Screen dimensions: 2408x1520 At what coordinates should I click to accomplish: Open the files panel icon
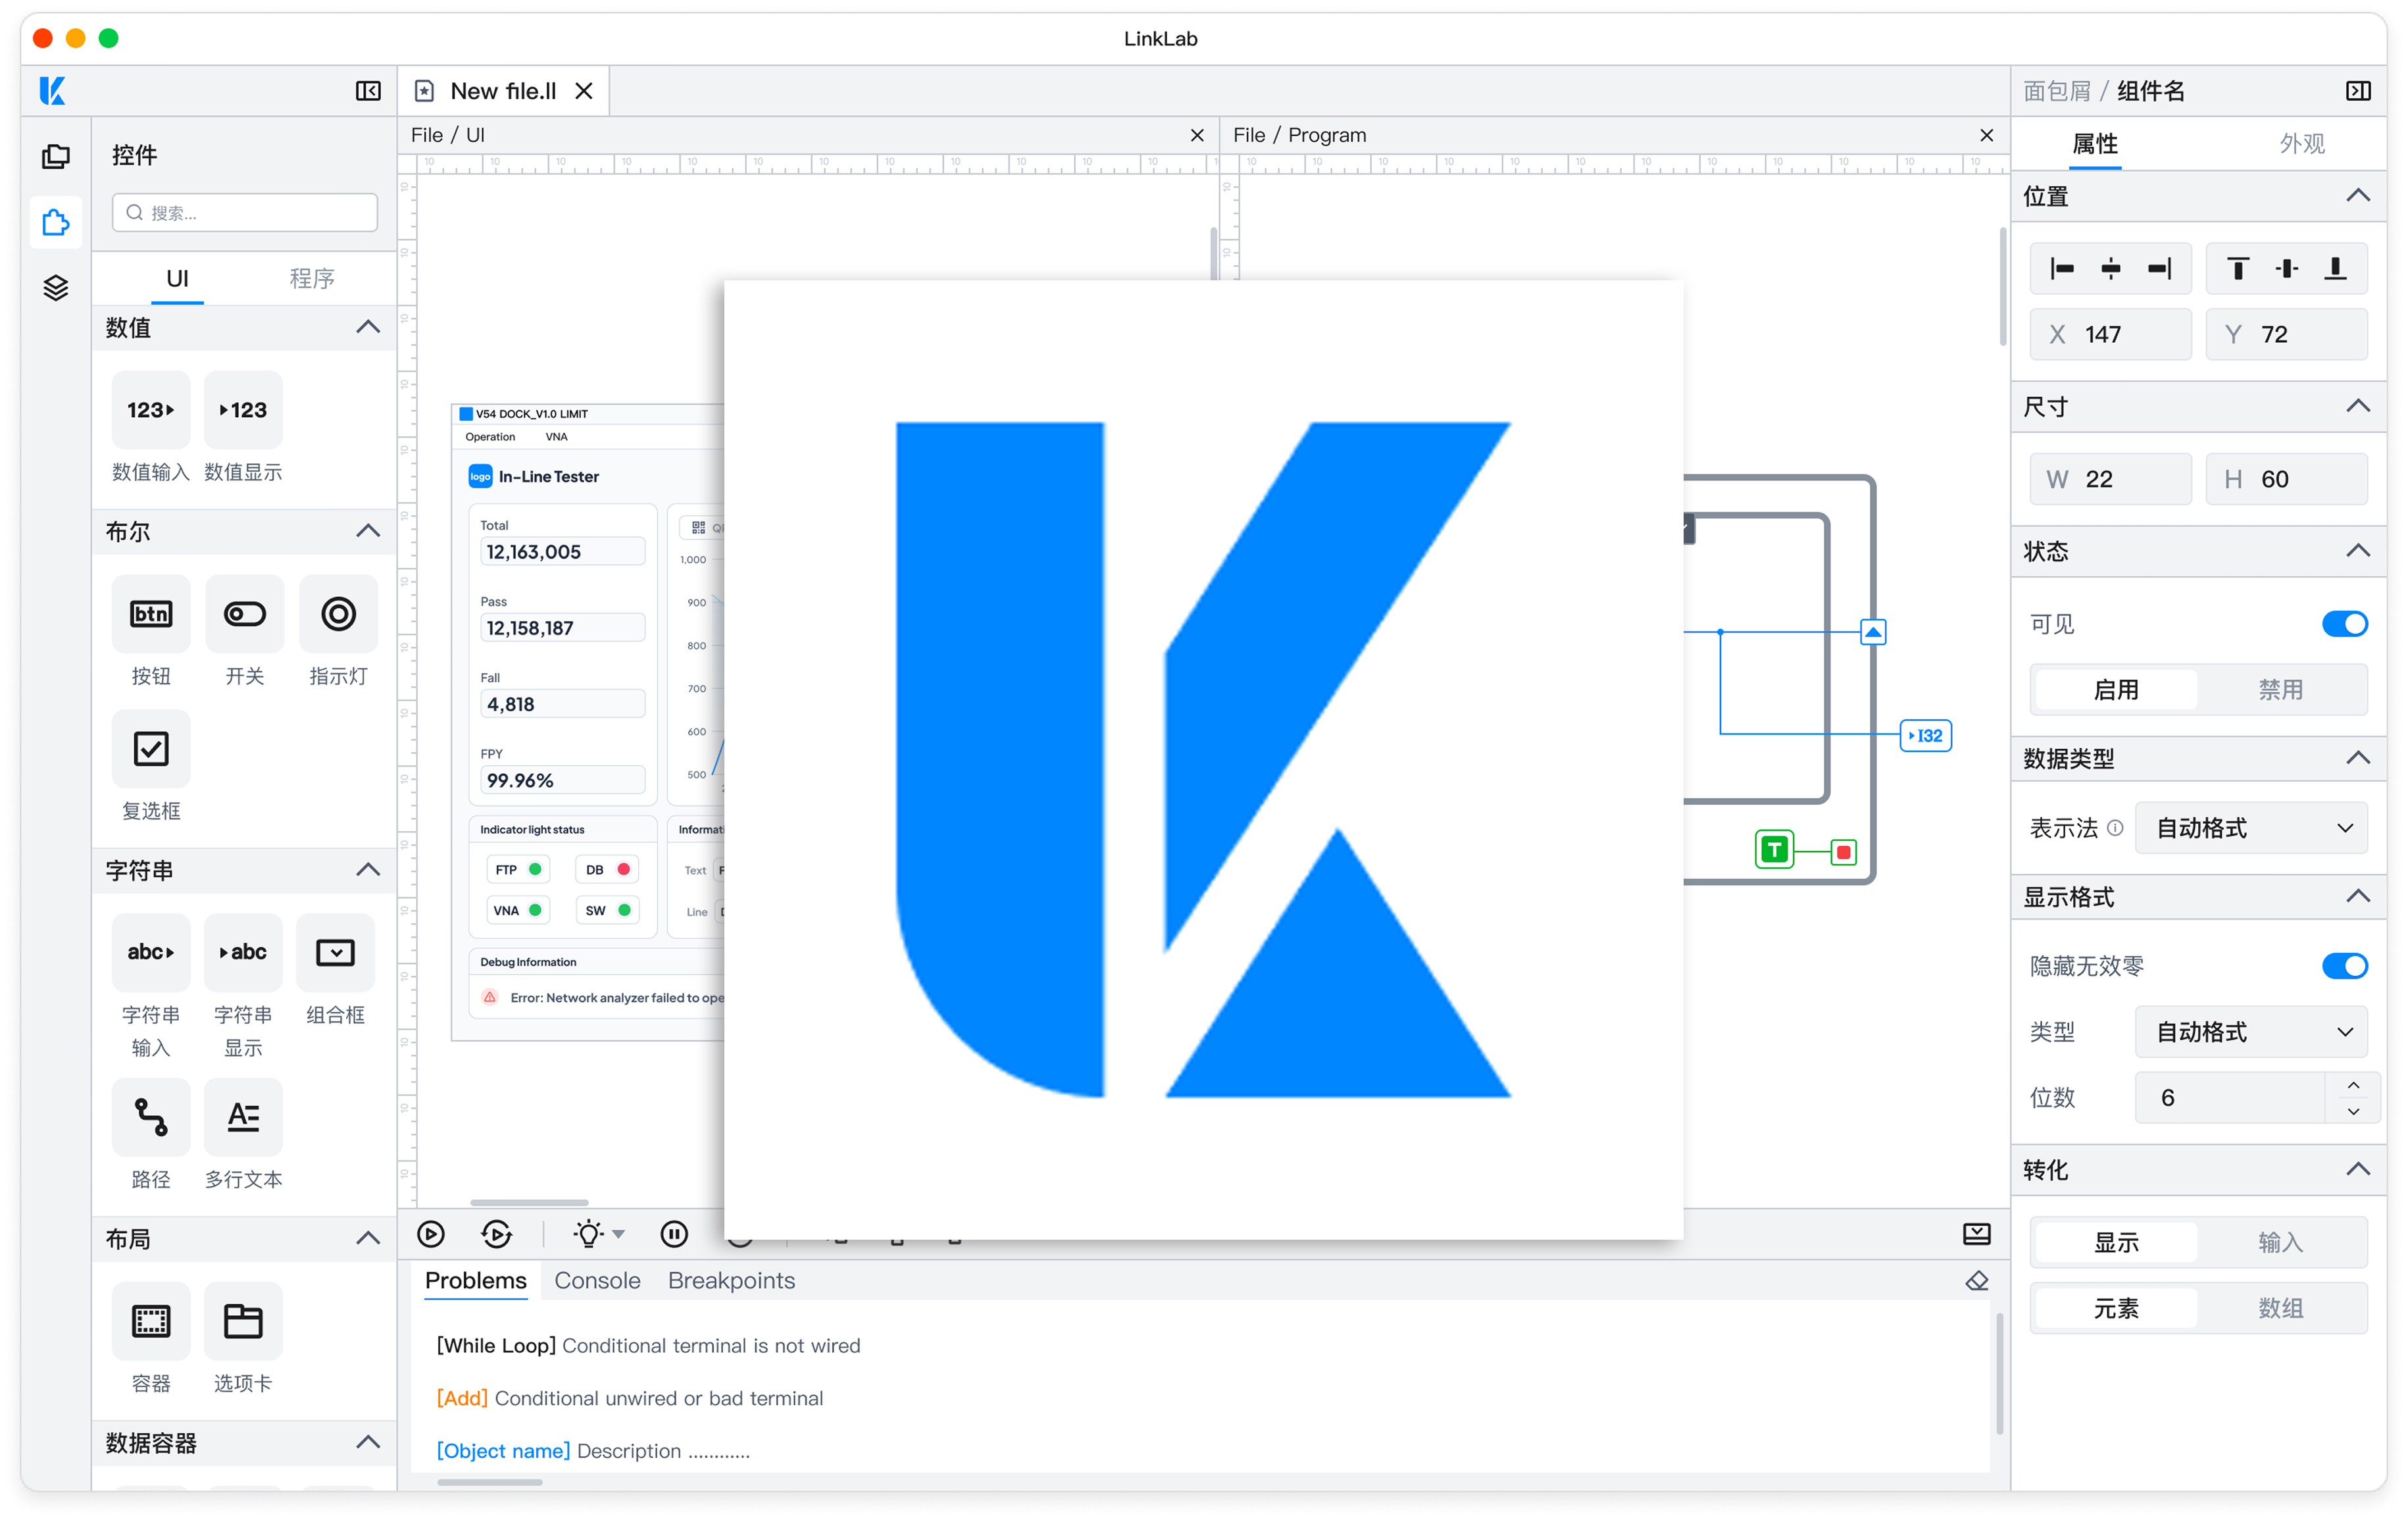tap(56, 157)
